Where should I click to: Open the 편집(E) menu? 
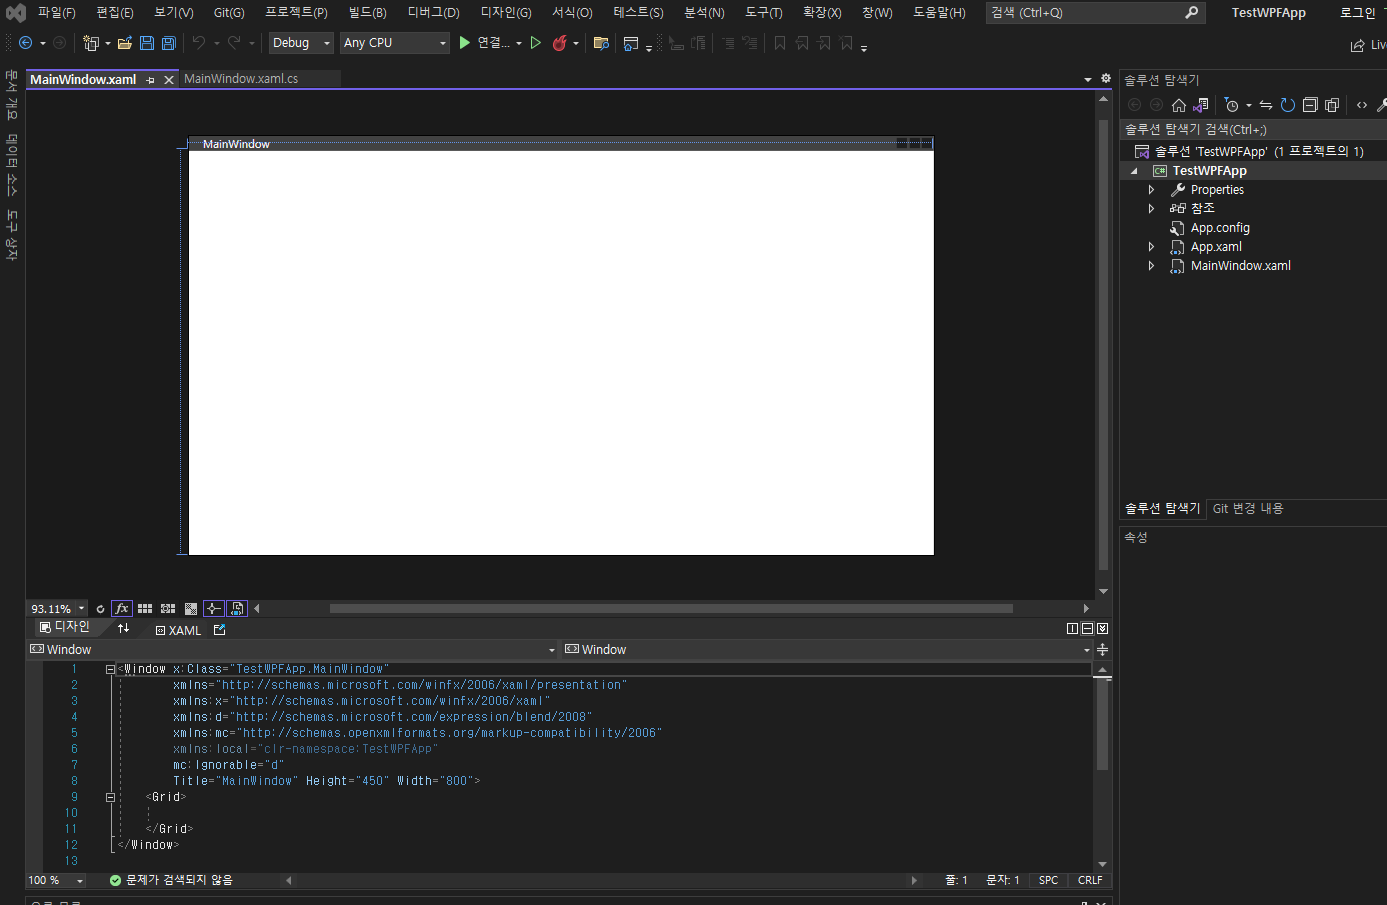click(x=114, y=12)
